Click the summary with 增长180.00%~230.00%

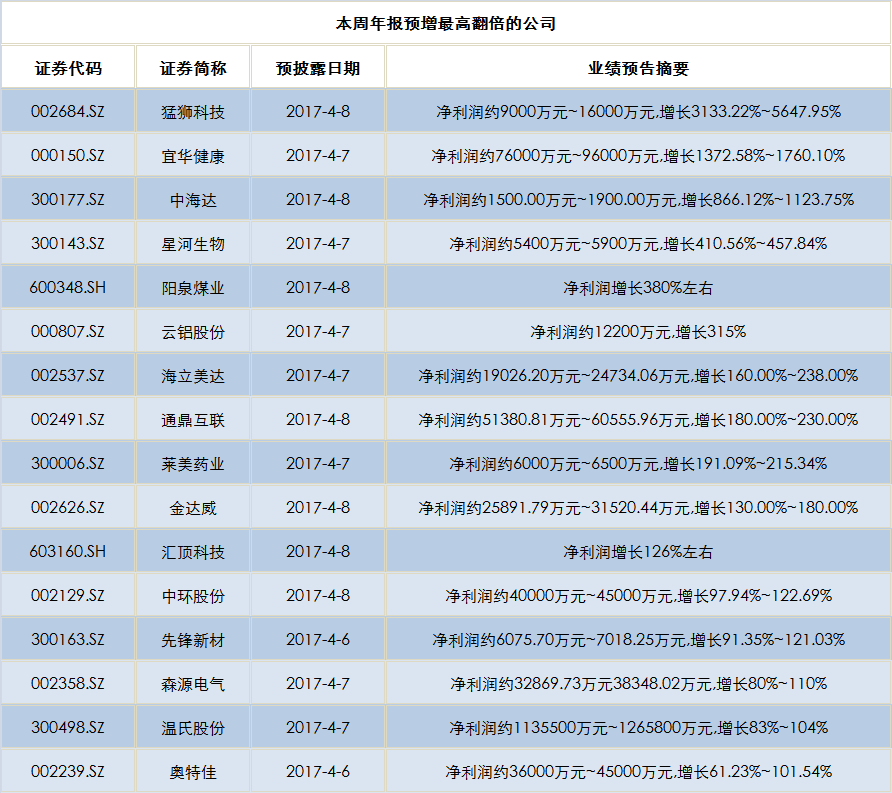coord(638,419)
